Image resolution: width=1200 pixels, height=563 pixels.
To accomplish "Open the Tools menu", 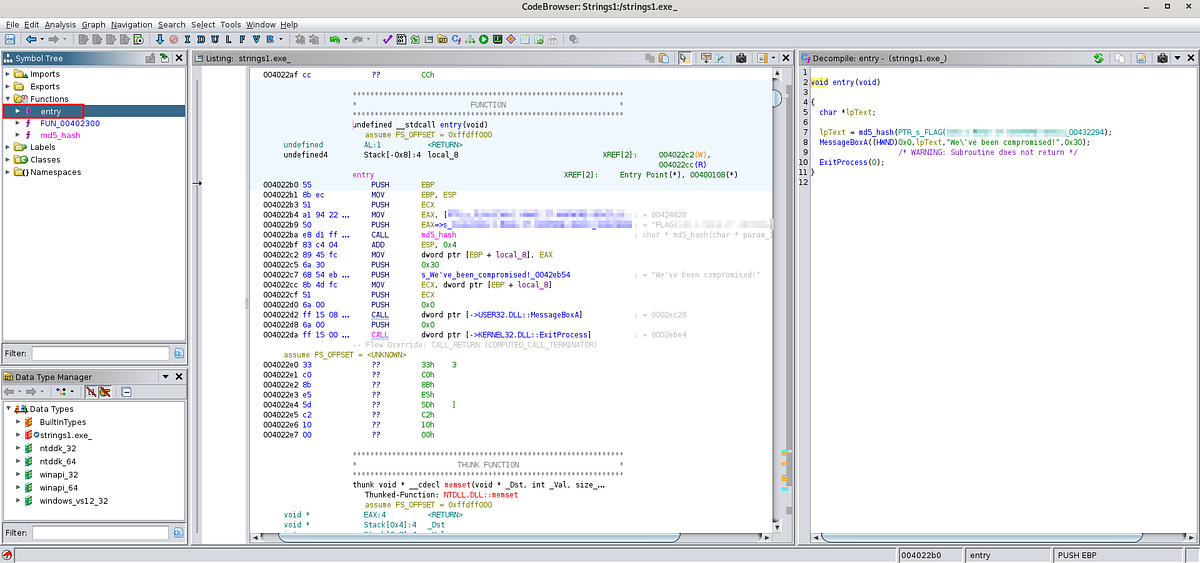I will tap(230, 24).
